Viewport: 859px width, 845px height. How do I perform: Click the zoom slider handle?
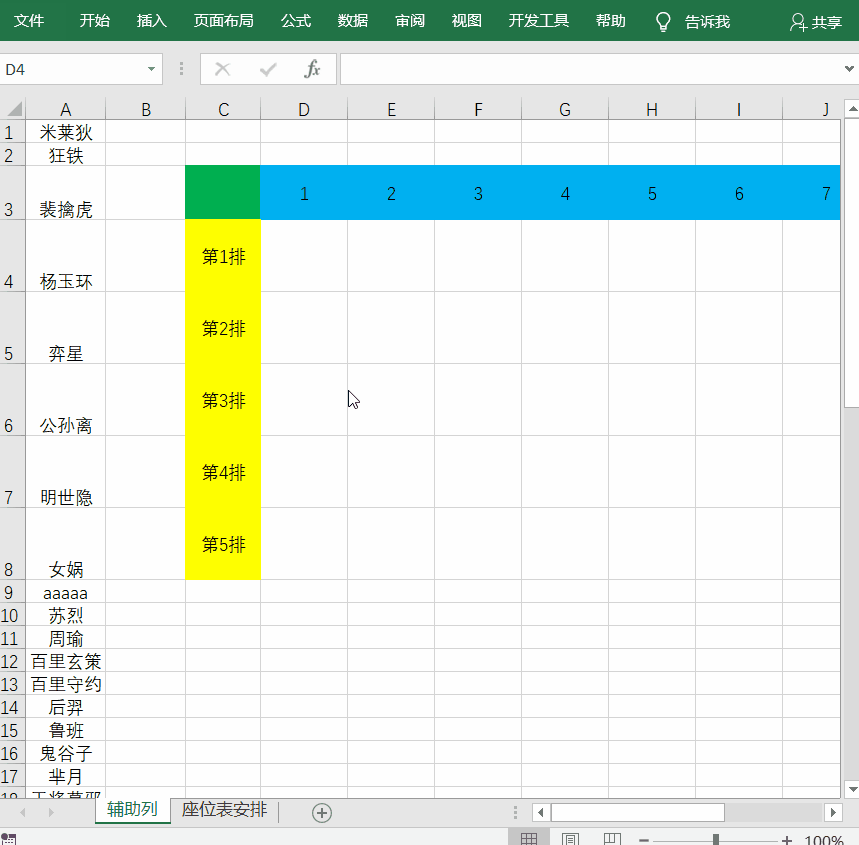(x=715, y=840)
